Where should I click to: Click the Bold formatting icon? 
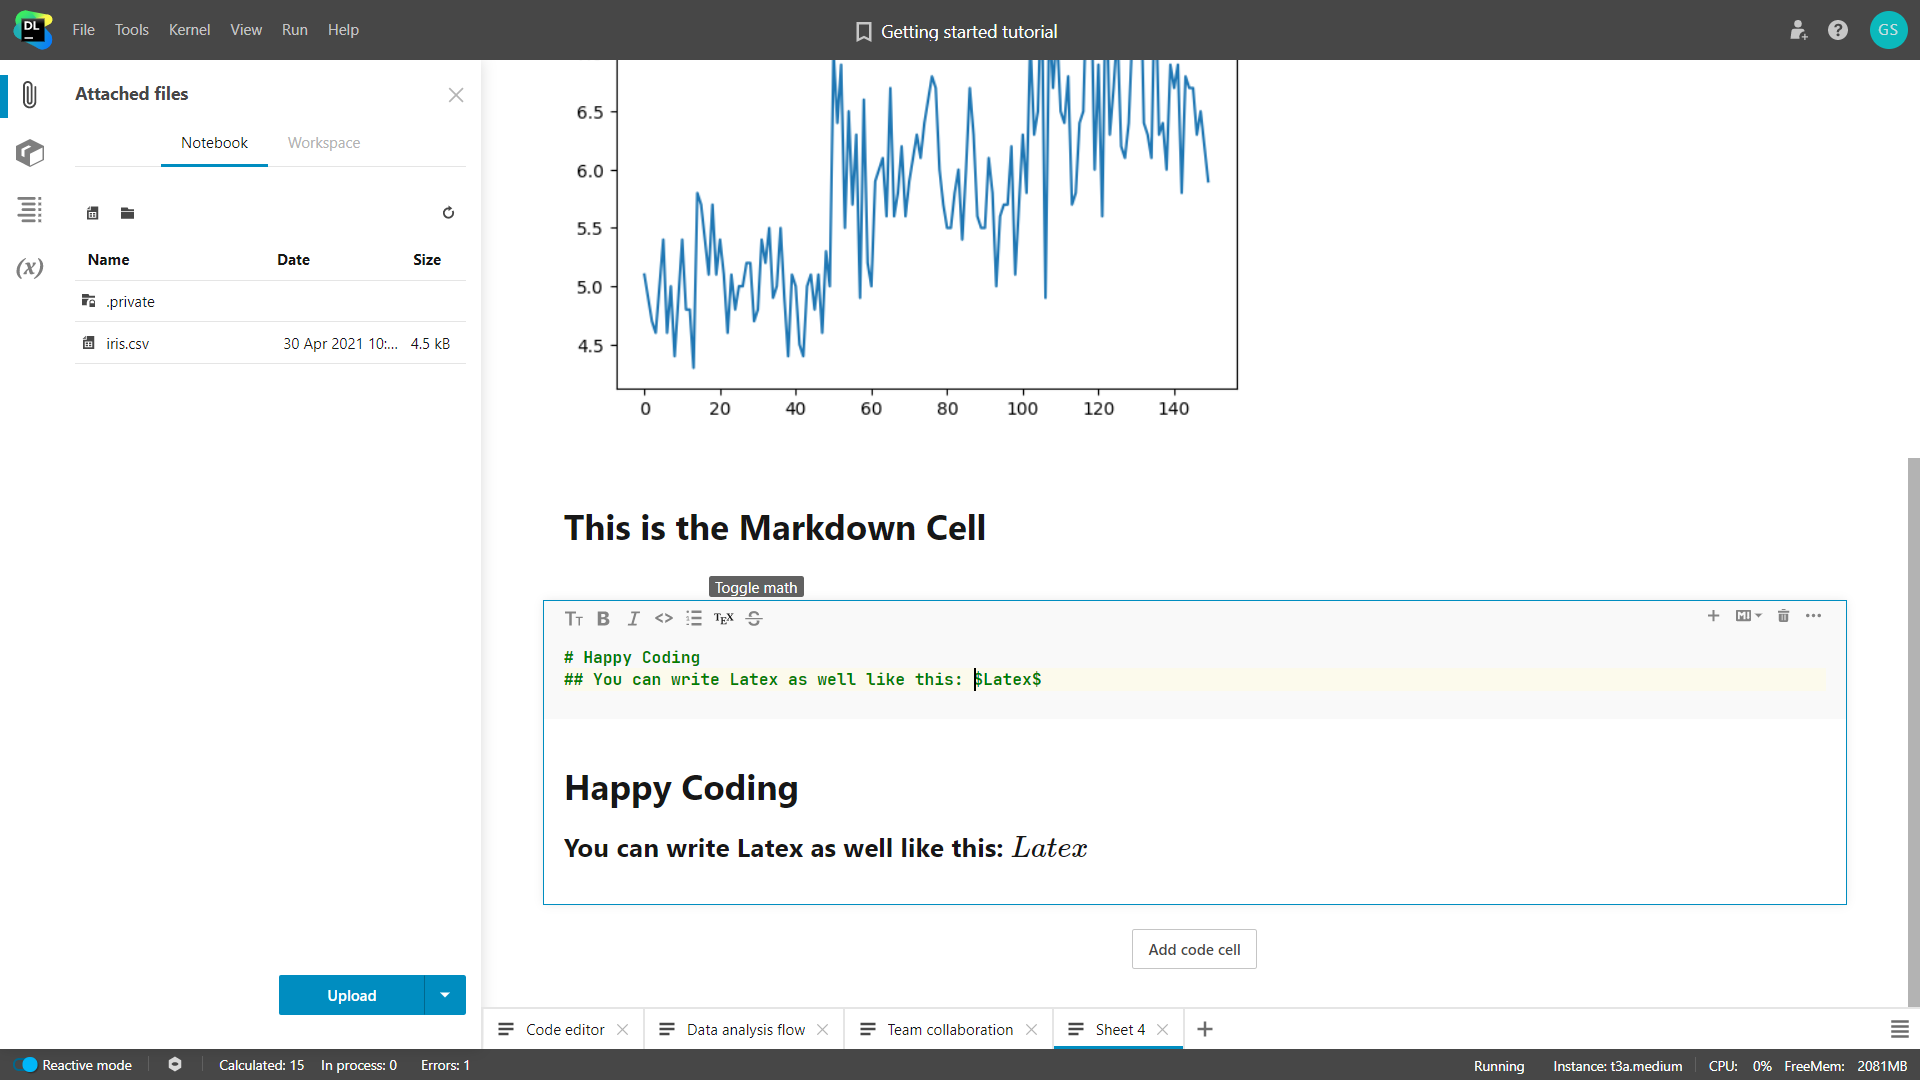(604, 617)
